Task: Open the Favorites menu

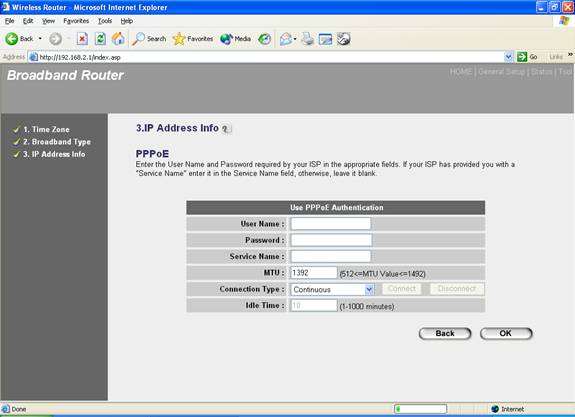Action: click(x=76, y=21)
